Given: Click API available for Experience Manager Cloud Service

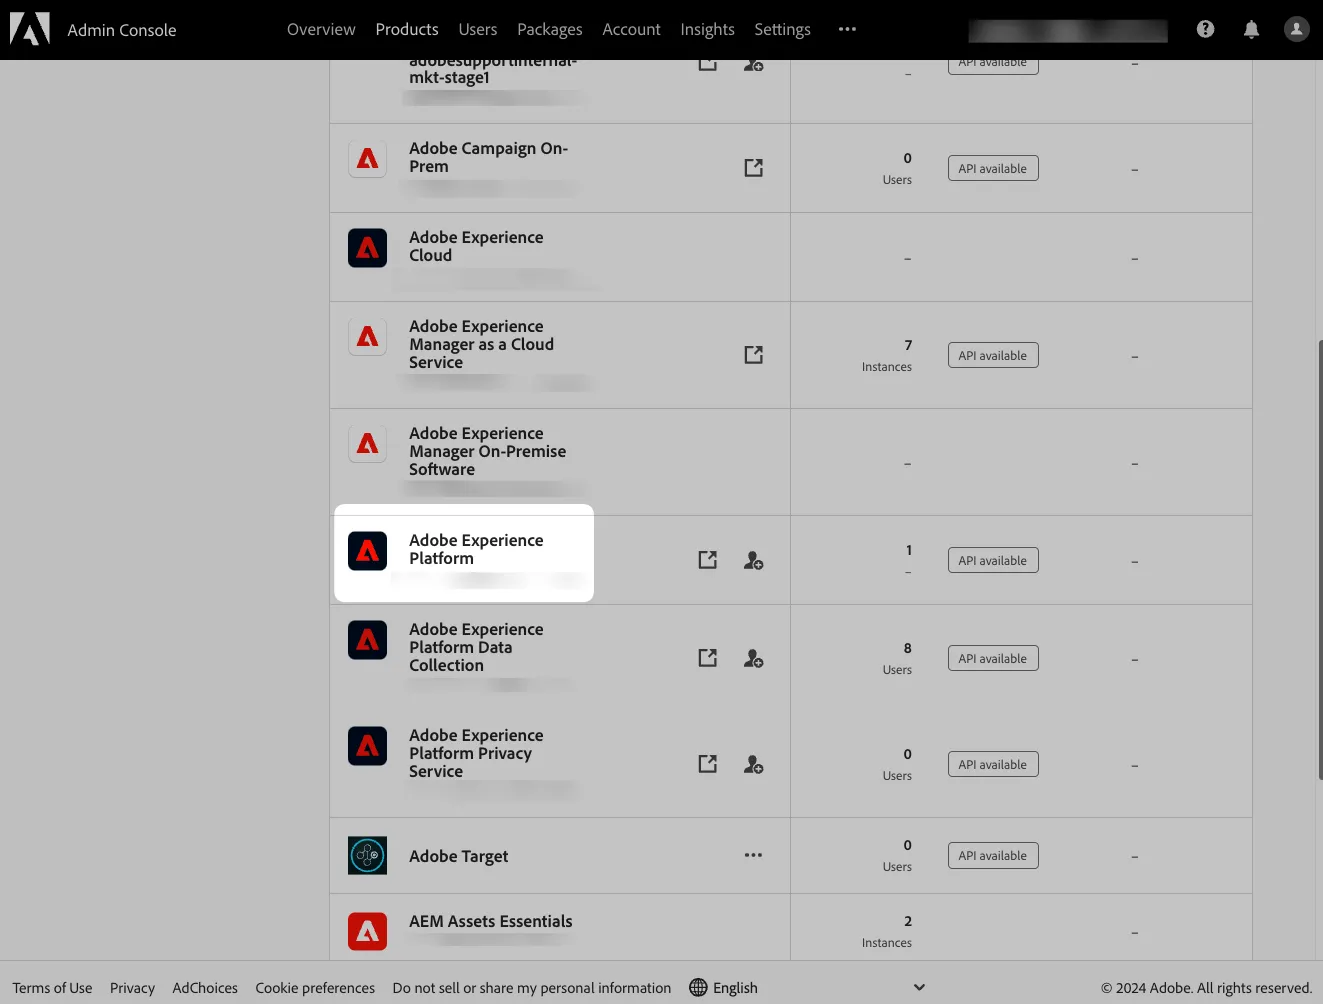Looking at the screenshot, I should (x=993, y=356).
